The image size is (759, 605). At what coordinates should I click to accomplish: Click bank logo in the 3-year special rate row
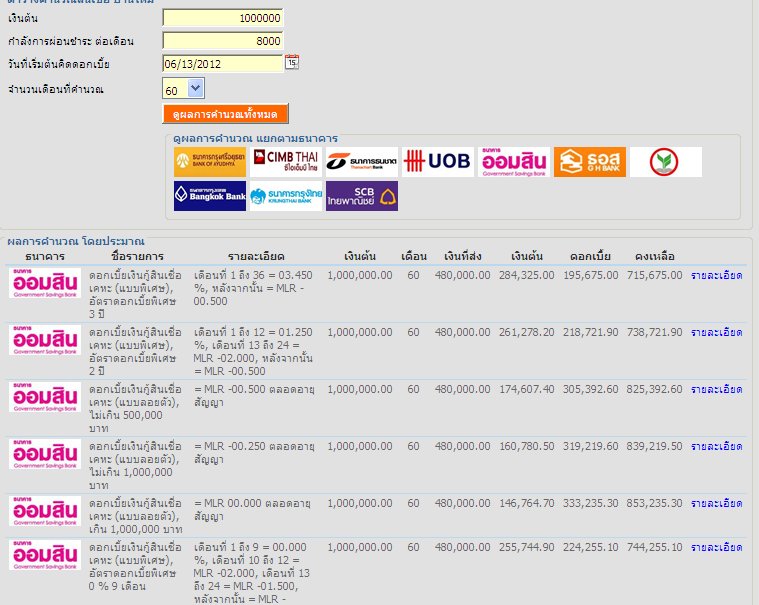pos(45,283)
